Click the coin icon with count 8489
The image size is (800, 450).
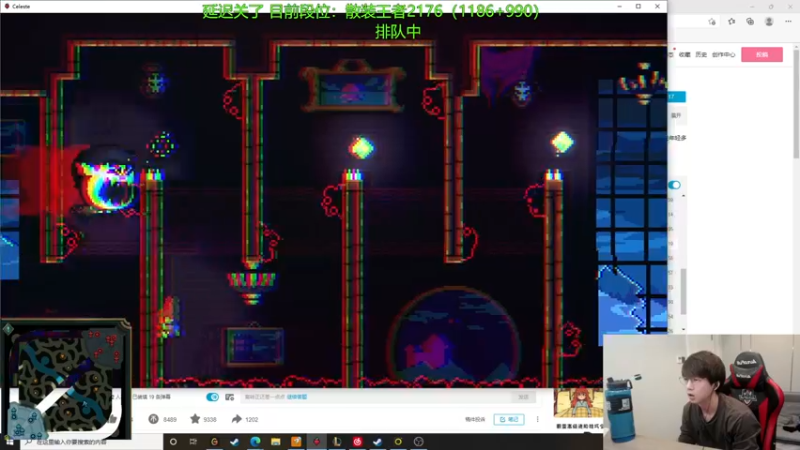(154, 419)
